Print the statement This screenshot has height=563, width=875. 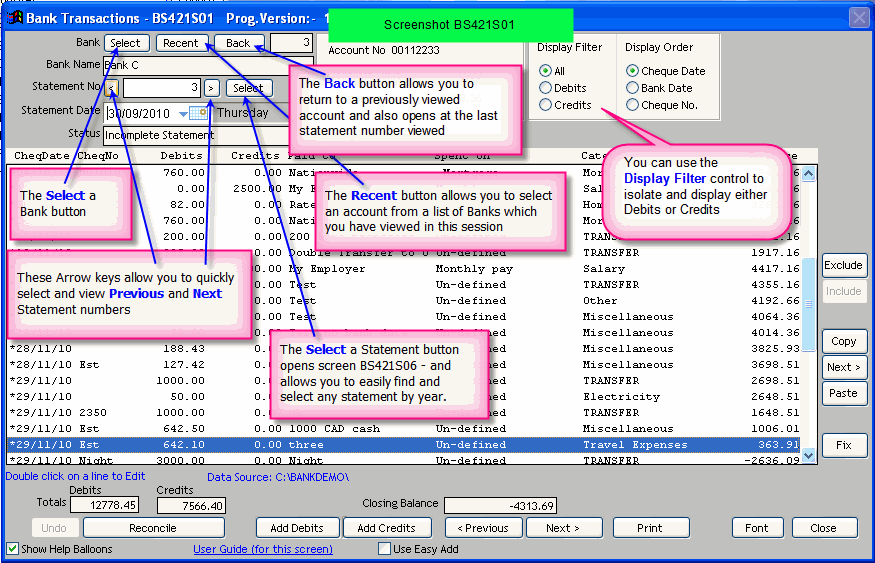(651, 528)
